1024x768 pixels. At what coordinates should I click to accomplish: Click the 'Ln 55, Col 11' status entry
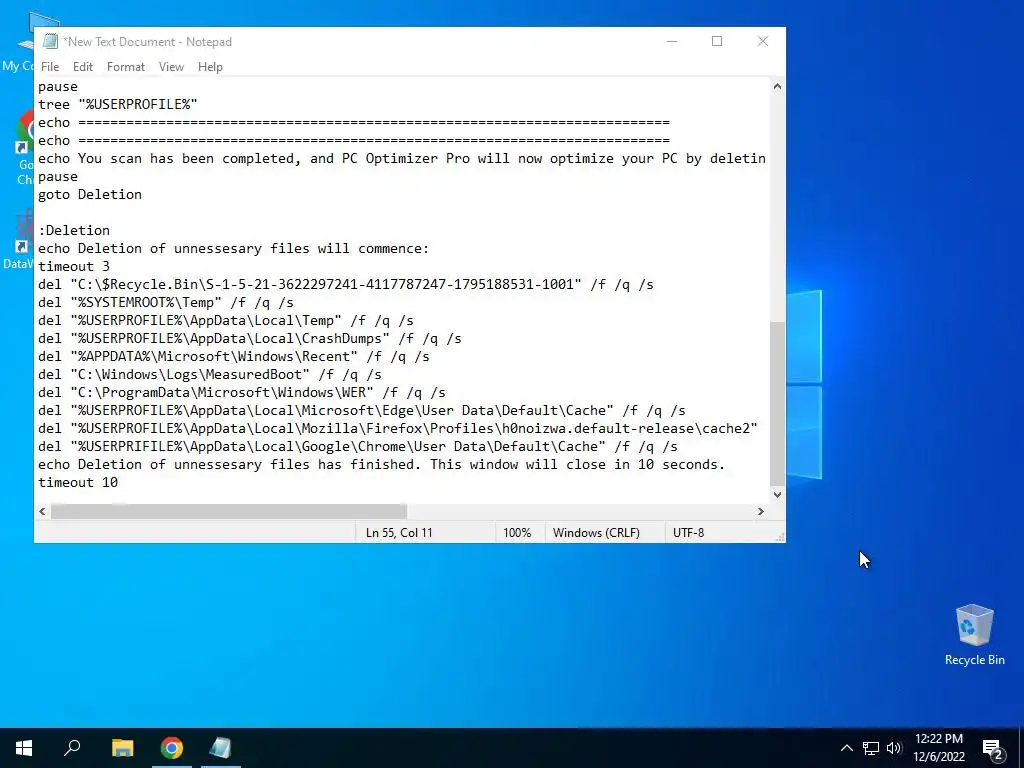[399, 533]
